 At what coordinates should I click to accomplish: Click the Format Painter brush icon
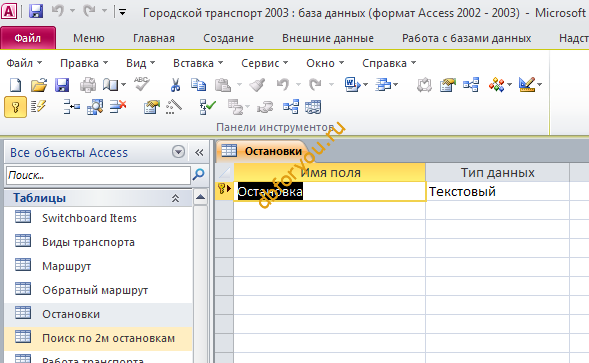click(x=257, y=85)
